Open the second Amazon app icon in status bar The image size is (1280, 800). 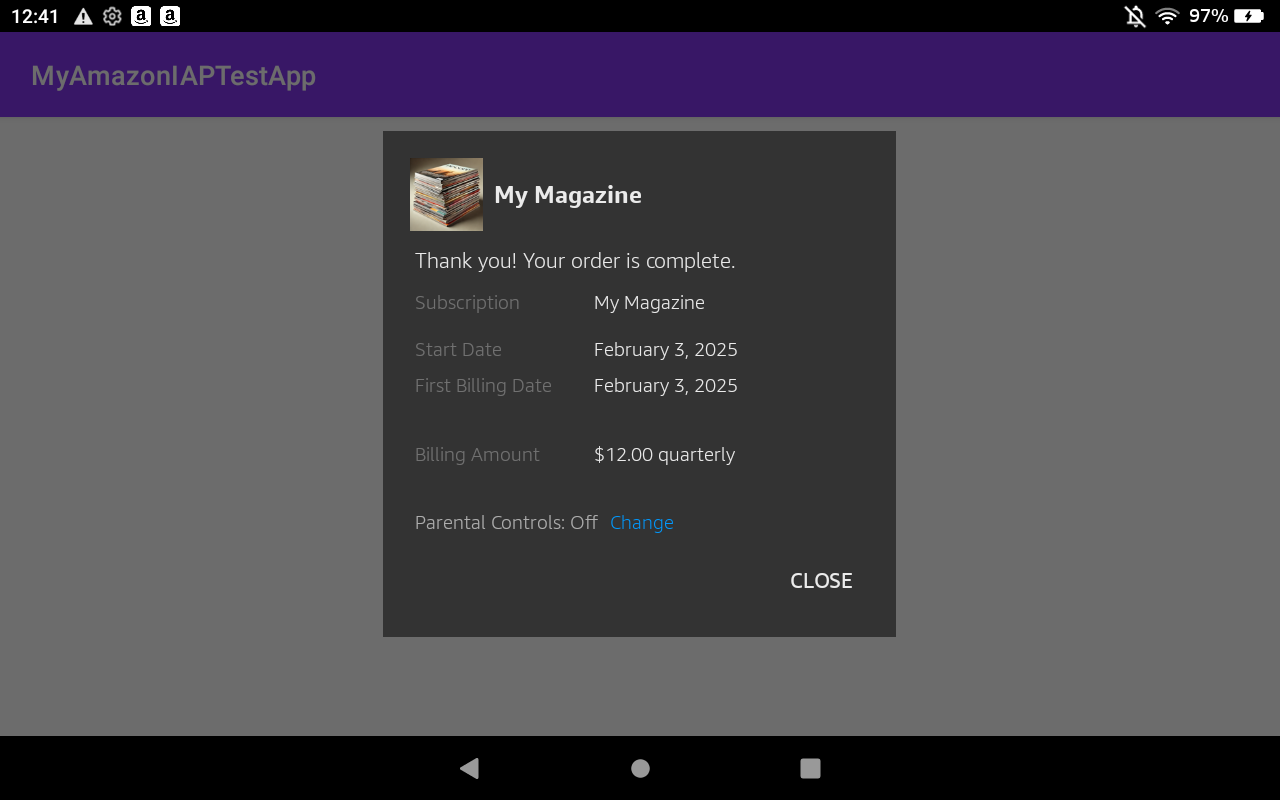[170, 15]
